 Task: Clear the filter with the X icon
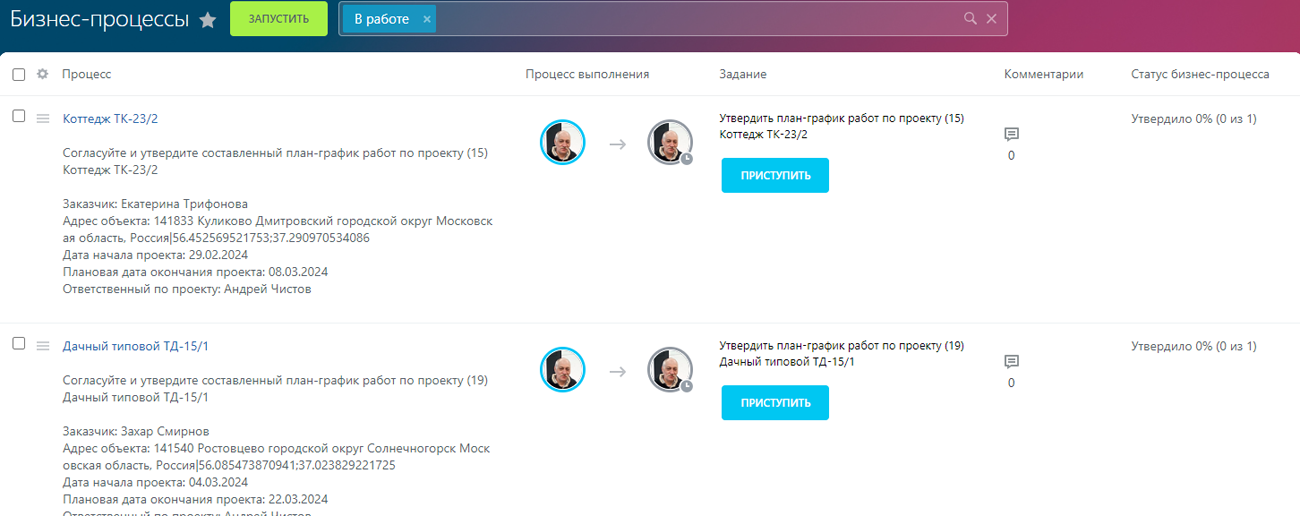click(x=991, y=19)
